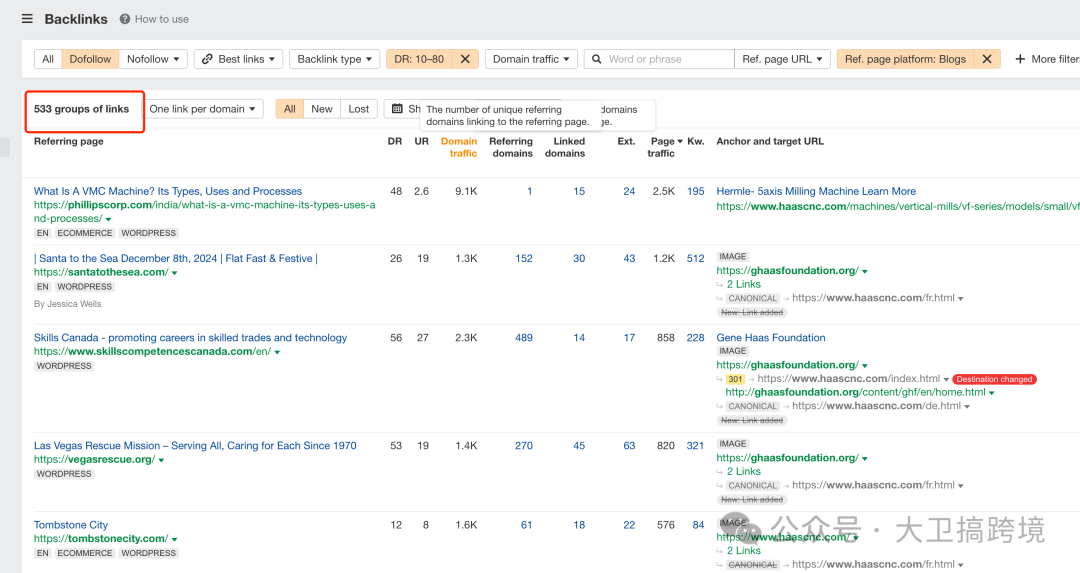Click the link icon in Best links
Screen dimensions: 1080x573
207,59
